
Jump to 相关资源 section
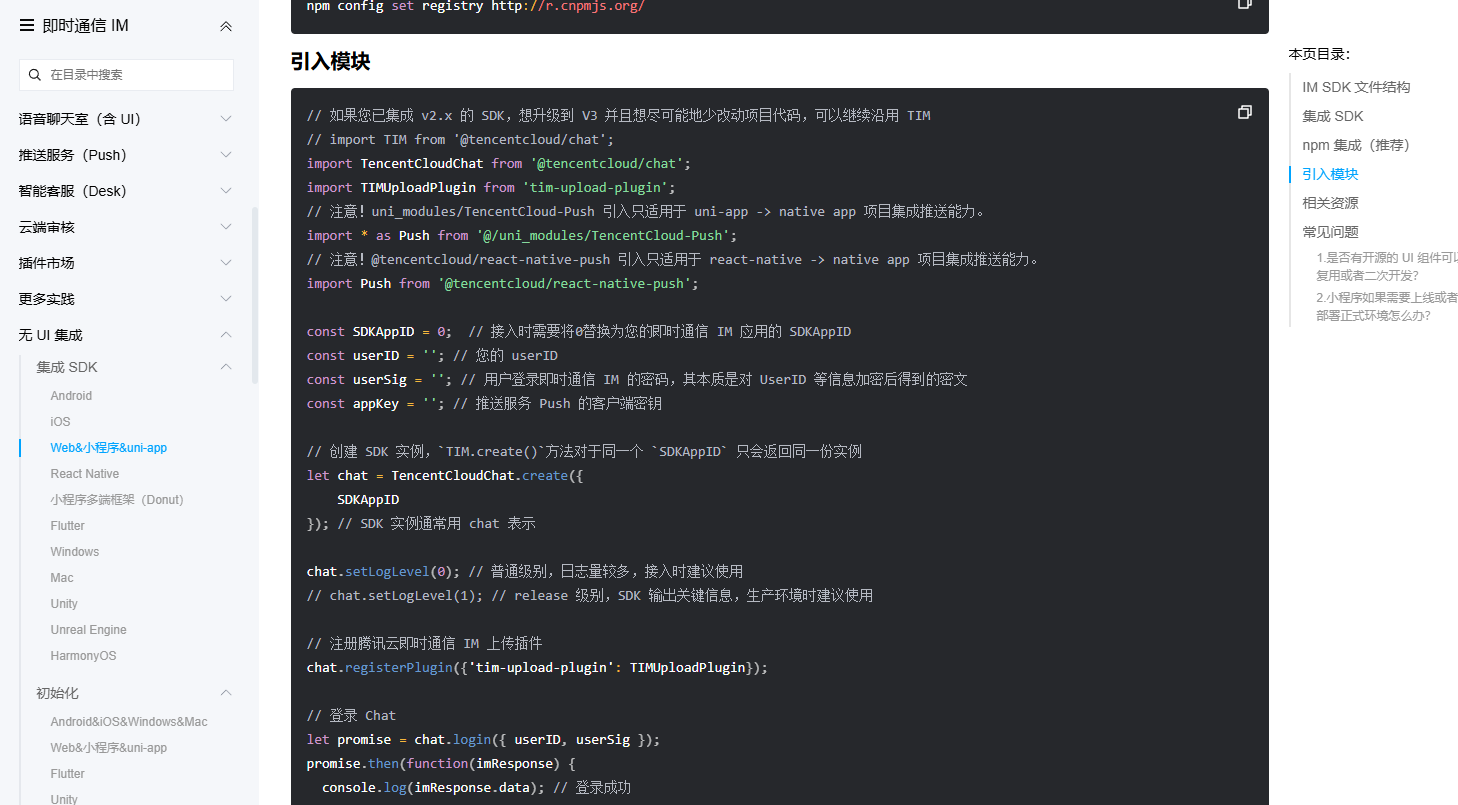click(x=1330, y=203)
